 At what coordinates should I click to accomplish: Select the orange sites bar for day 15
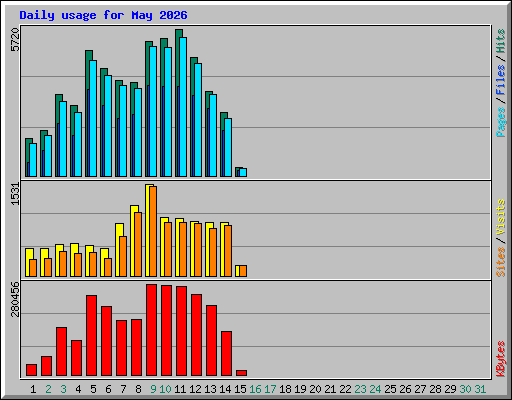(x=243, y=271)
